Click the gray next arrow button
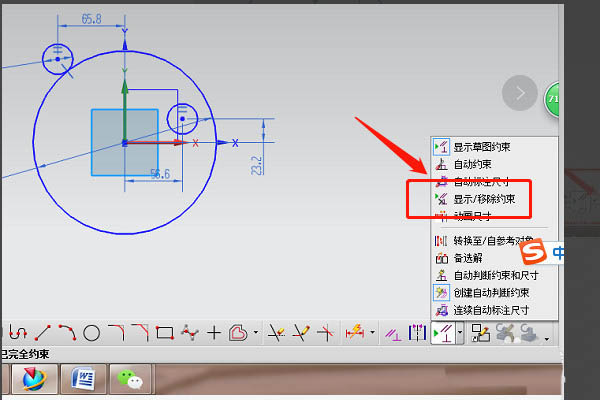This screenshot has width=600, height=400. [x=520, y=93]
